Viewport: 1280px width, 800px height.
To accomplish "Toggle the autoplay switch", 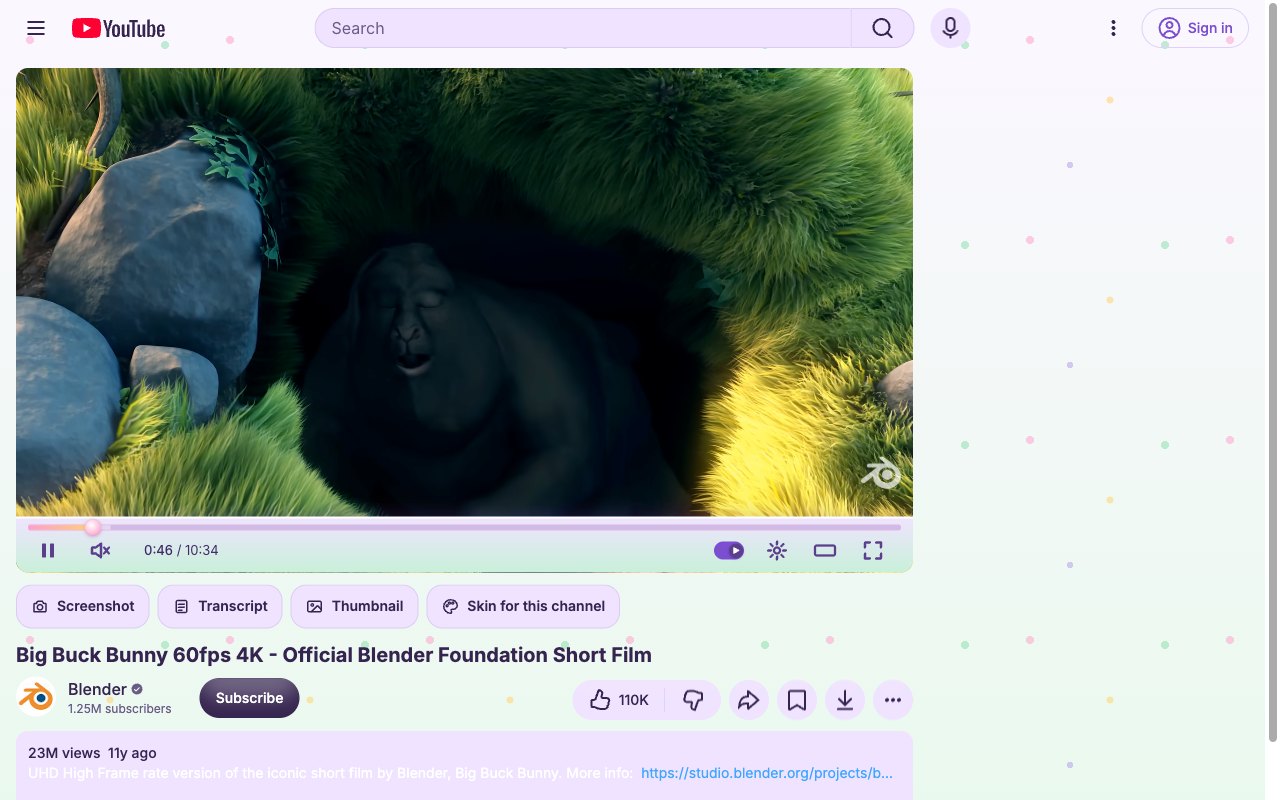I will click(x=729, y=550).
